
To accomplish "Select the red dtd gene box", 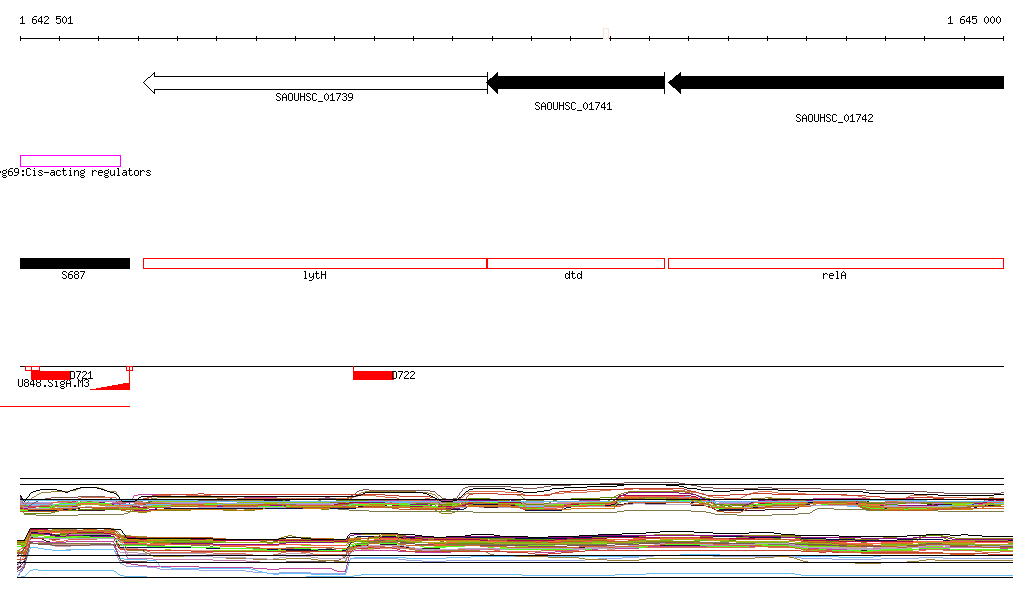I will pyautogui.click(x=576, y=263).
